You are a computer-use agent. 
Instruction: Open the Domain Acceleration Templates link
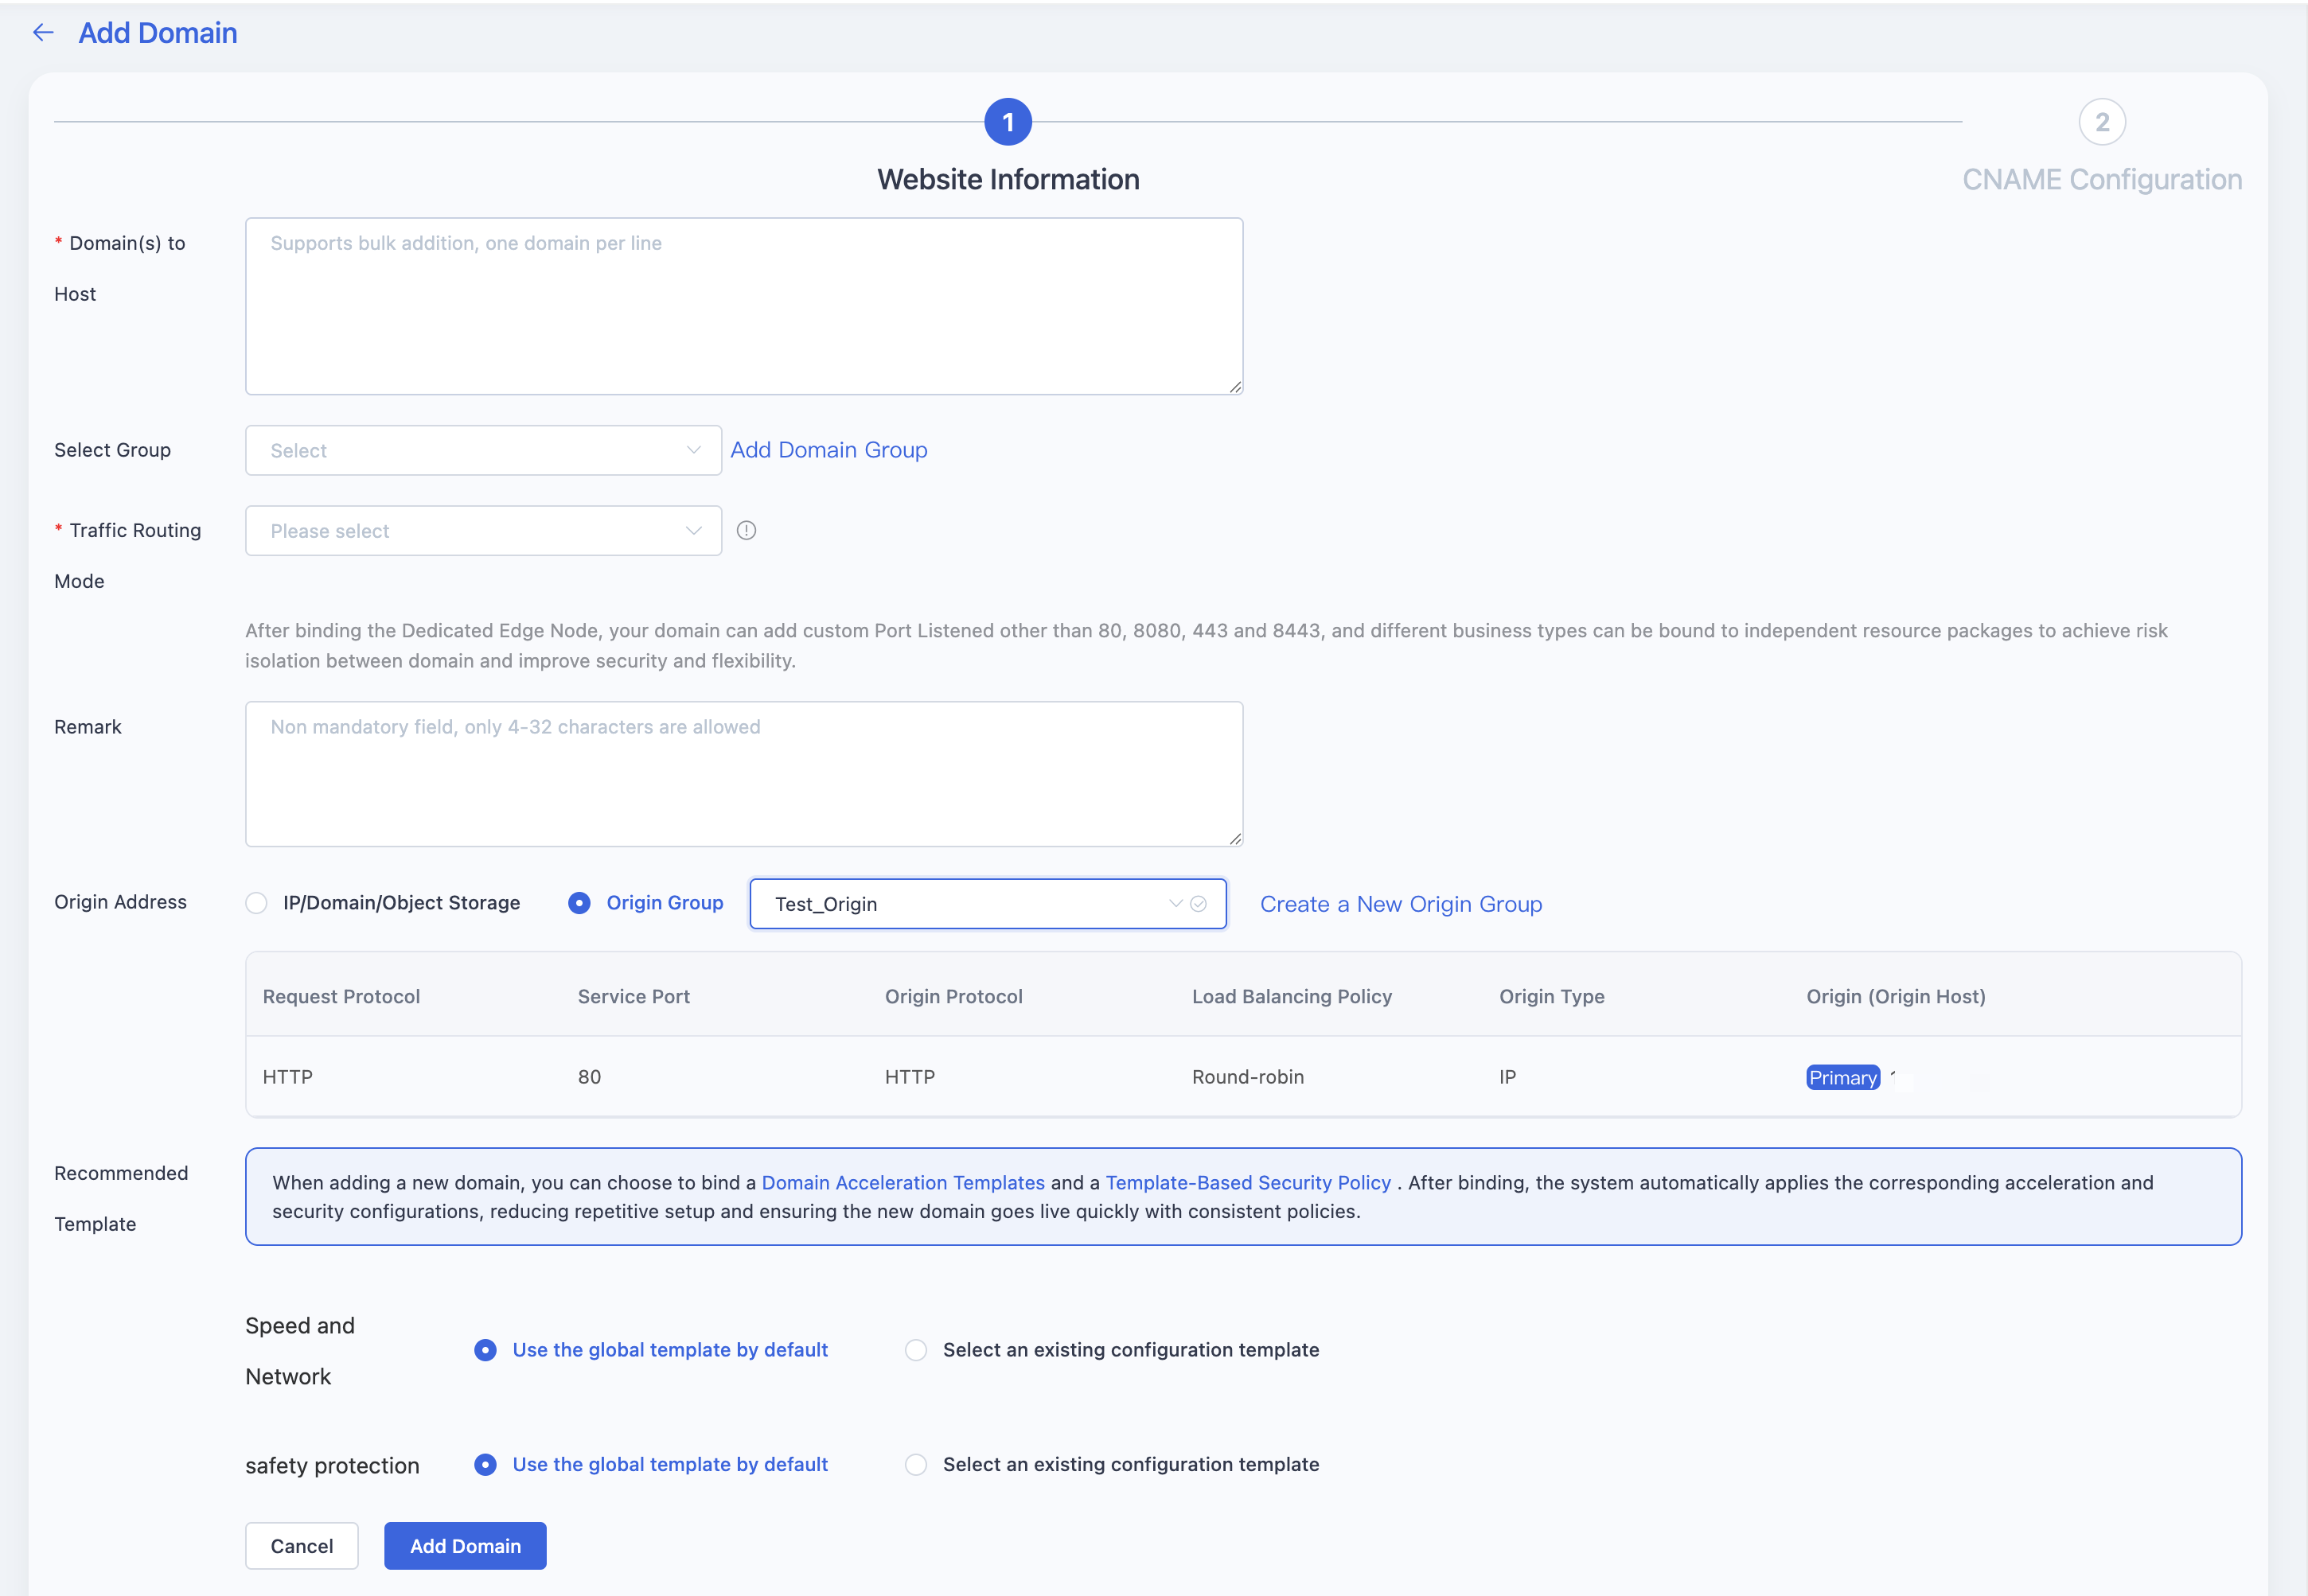pos(903,1182)
